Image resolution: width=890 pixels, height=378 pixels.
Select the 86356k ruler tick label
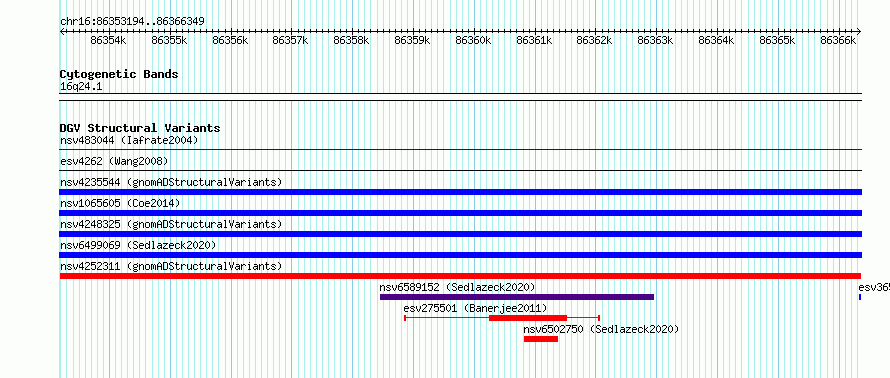click(x=230, y=40)
